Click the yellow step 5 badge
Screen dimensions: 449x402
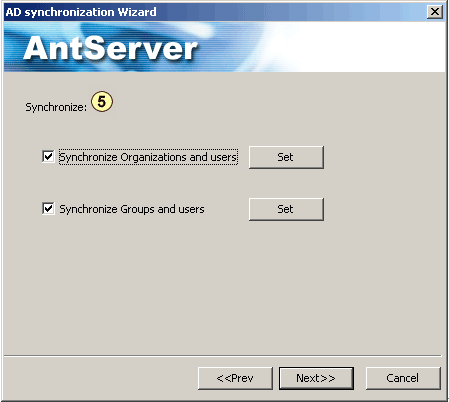[x=102, y=101]
